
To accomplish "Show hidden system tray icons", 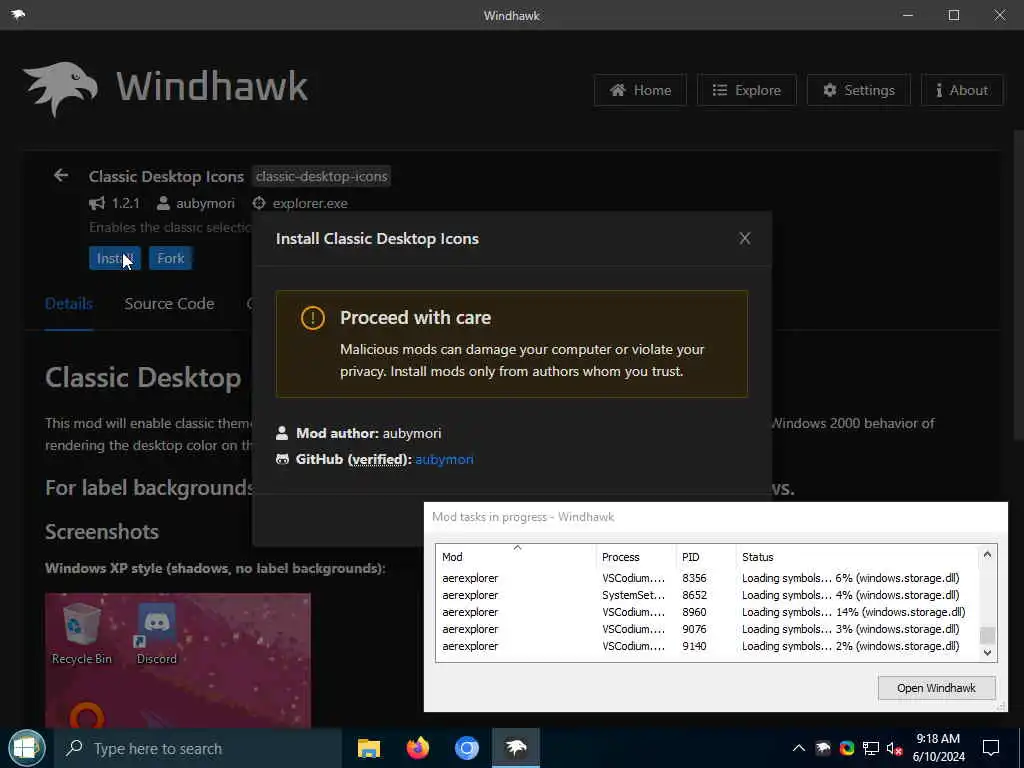I will point(799,748).
